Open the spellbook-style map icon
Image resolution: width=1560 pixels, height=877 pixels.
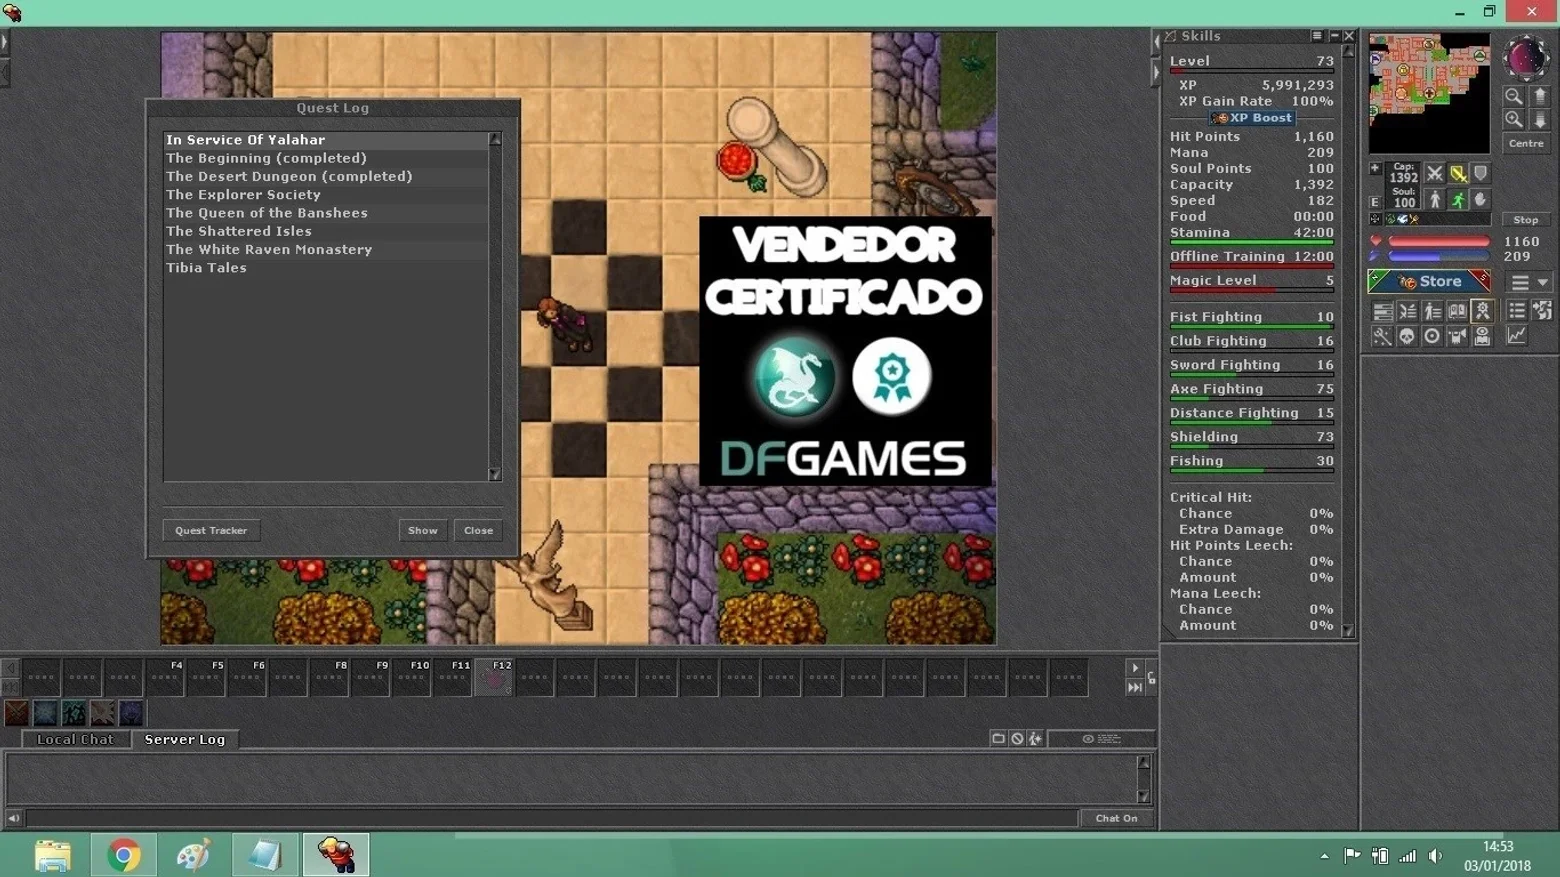tap(1457, 311)
